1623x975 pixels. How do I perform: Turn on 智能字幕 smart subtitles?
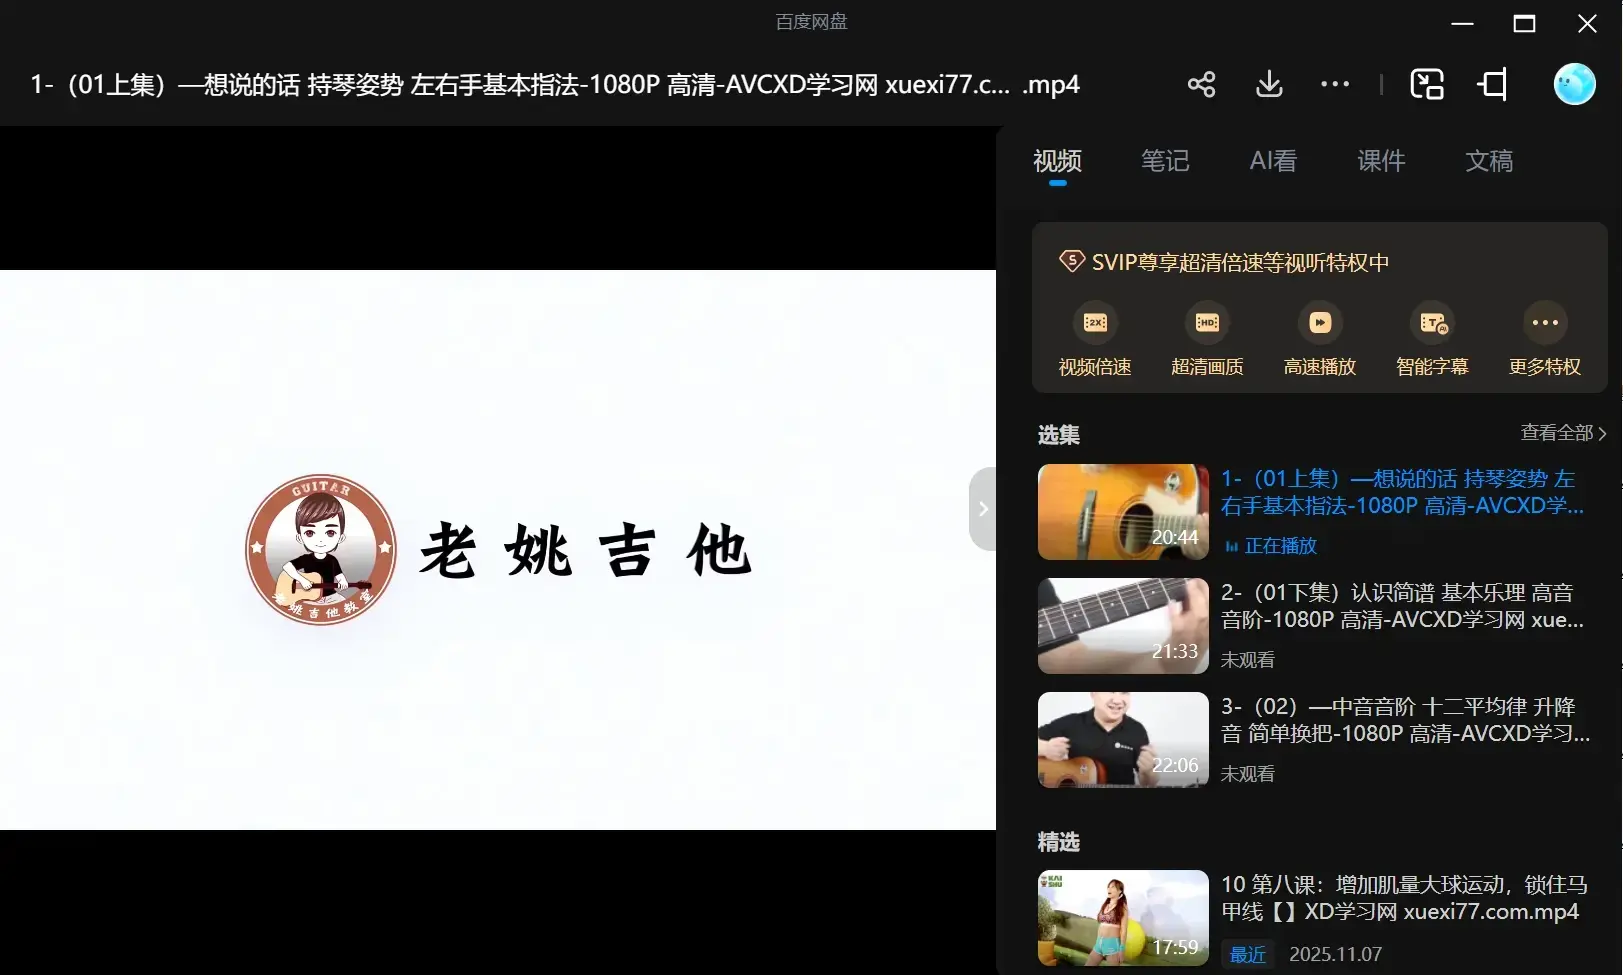point(1432,338)
